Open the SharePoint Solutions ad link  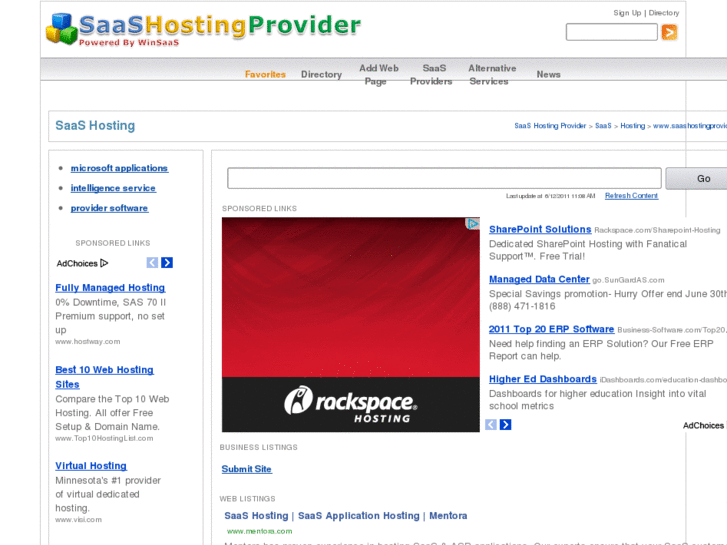coord(540,229)
